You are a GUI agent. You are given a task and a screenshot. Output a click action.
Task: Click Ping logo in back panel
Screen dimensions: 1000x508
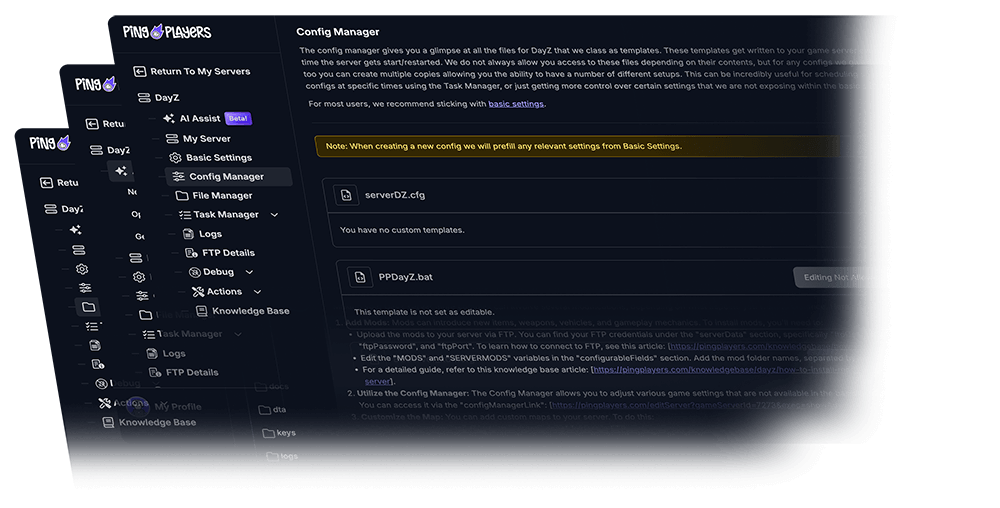coord(50,143)
